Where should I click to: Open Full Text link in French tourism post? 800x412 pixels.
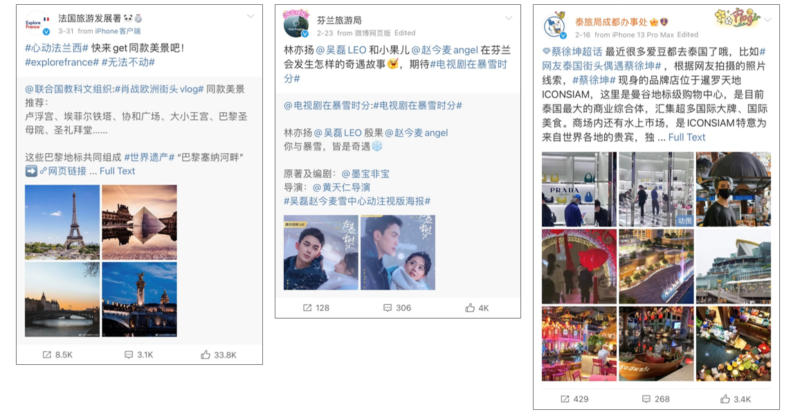pyautogui.click(x=117, y=171)
